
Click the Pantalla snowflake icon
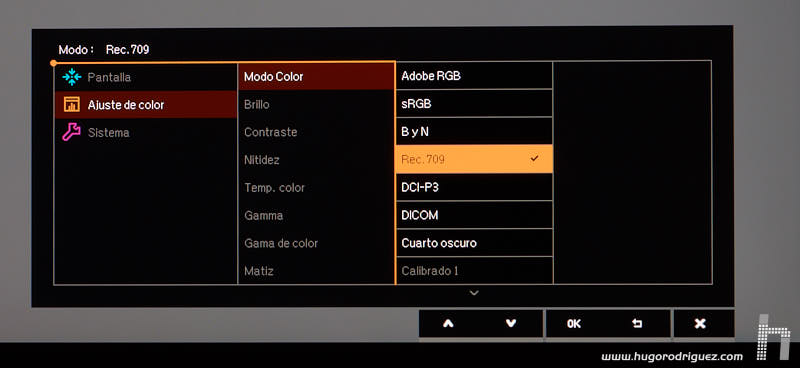72,77
